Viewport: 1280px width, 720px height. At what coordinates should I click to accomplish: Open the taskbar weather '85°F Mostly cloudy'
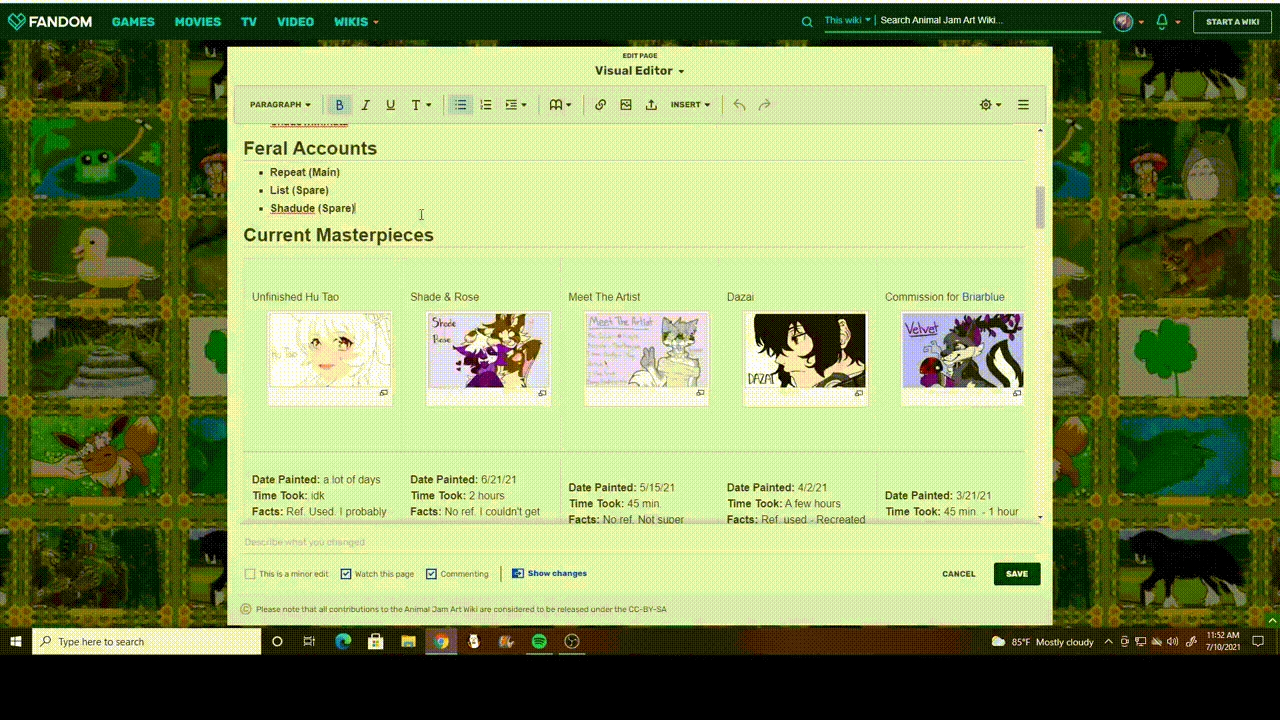(x=1042, y=642)
